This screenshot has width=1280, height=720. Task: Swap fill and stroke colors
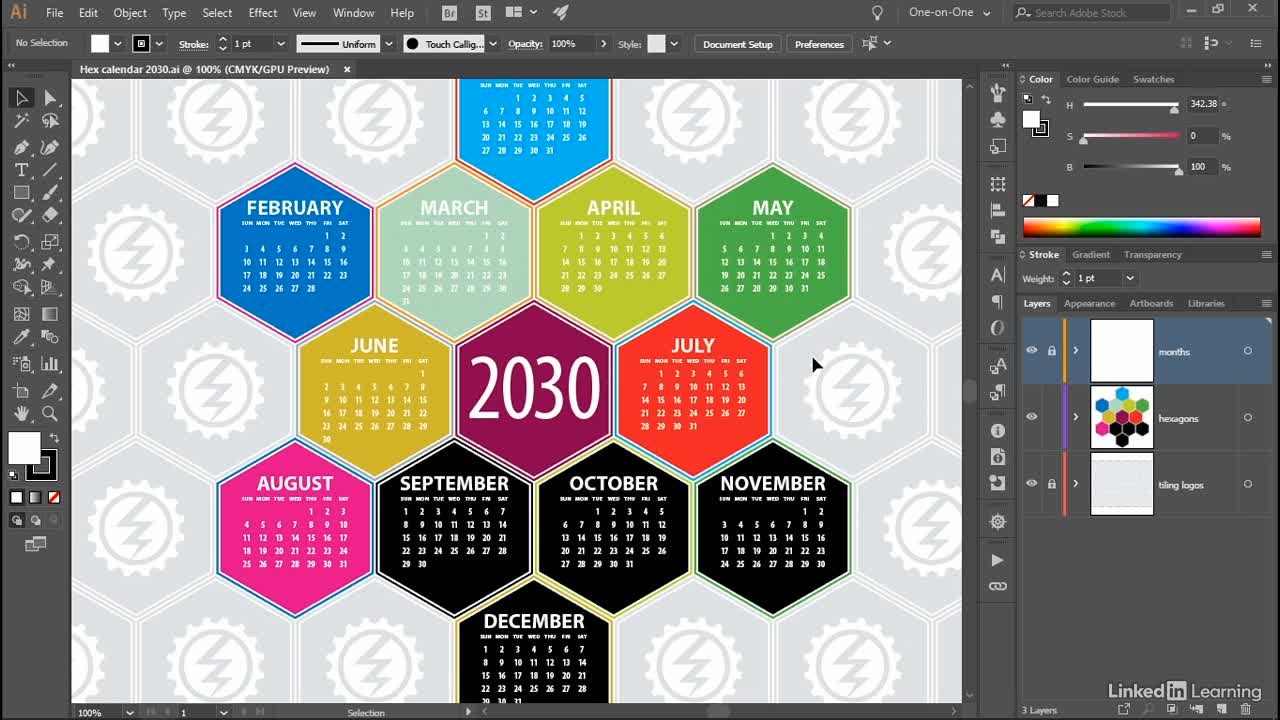[54, 438]
